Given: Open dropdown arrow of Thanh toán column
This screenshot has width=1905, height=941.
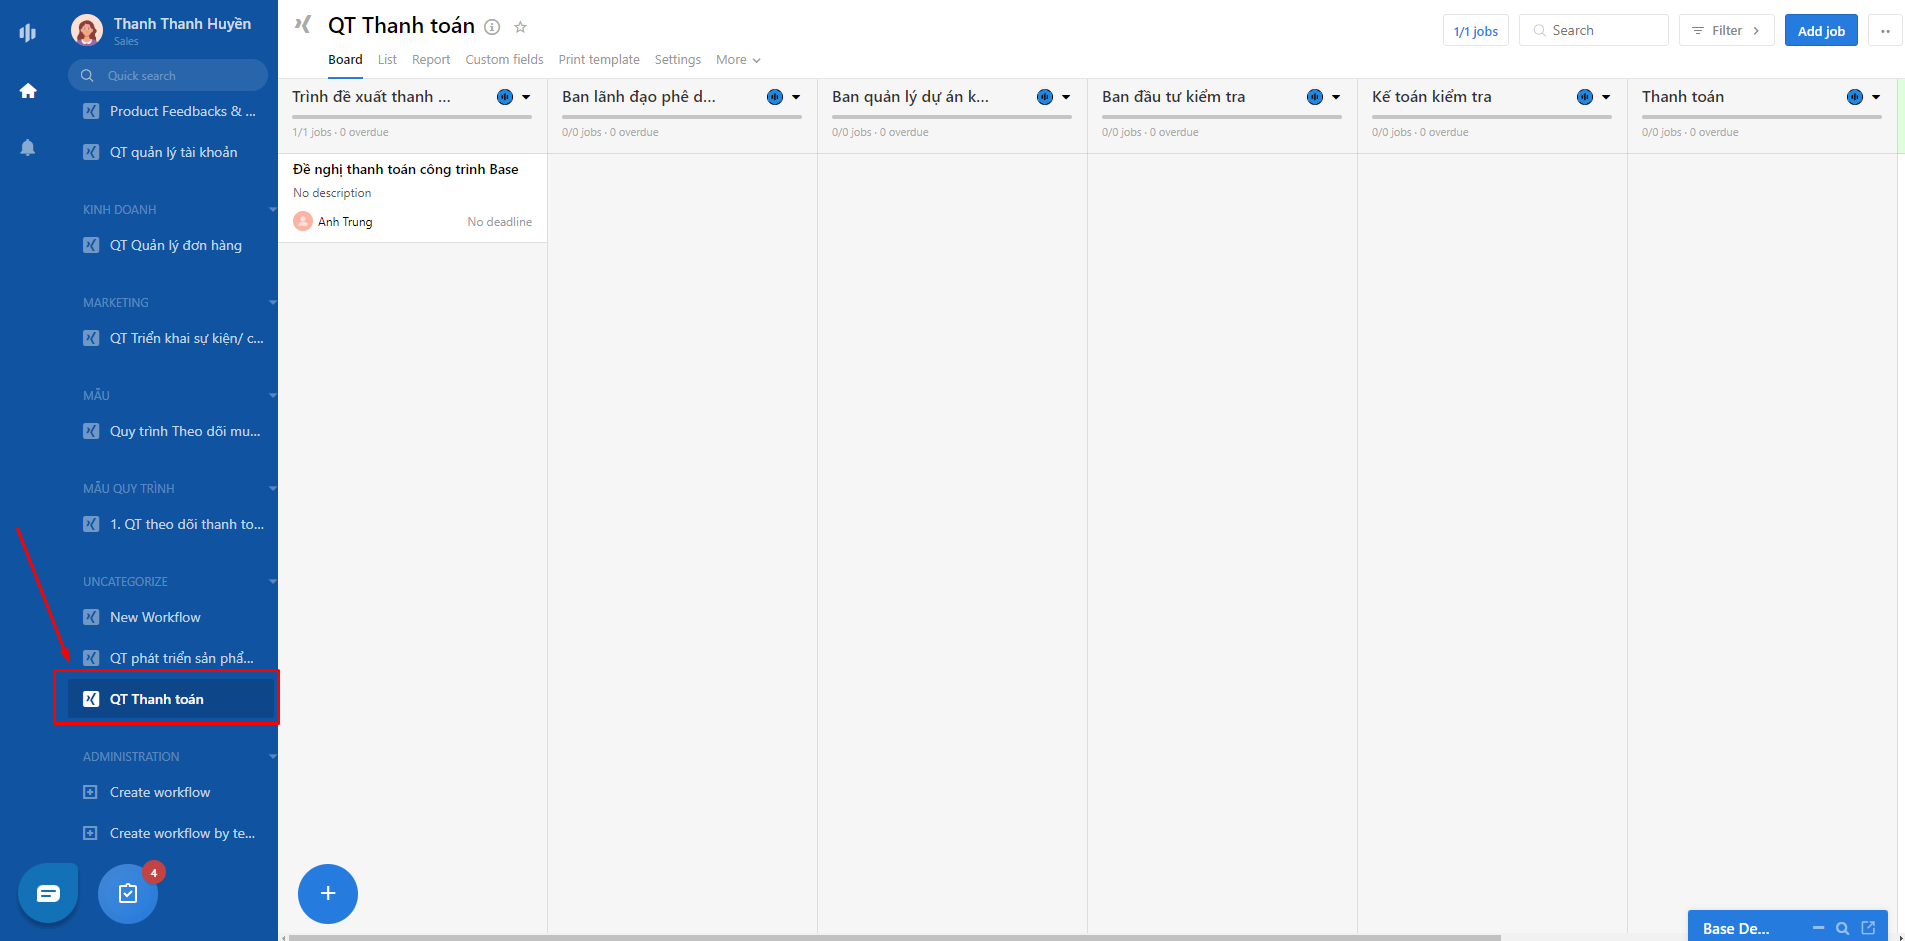Looking at the screenshot, I should point(1876,97).
